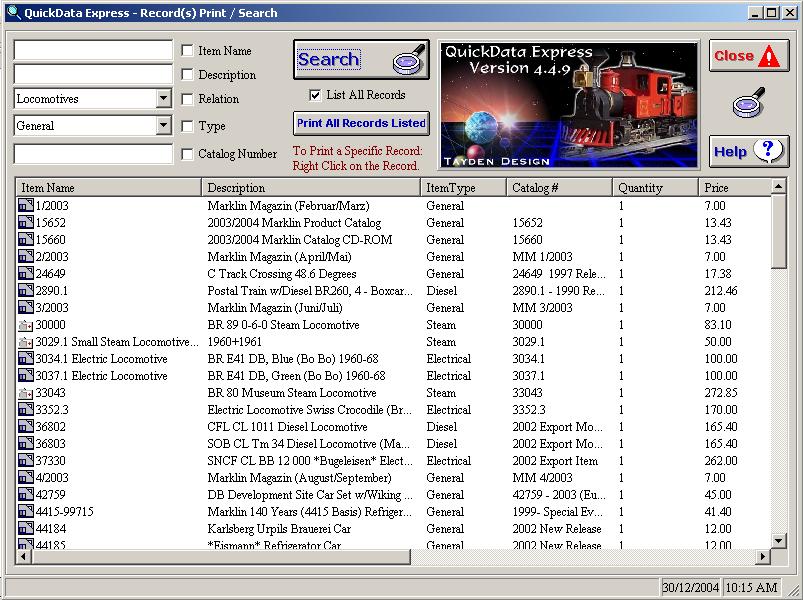This screenshot has height=600, width=803.
Task: Click the first search text input field
Action: [x=93, y=51]
